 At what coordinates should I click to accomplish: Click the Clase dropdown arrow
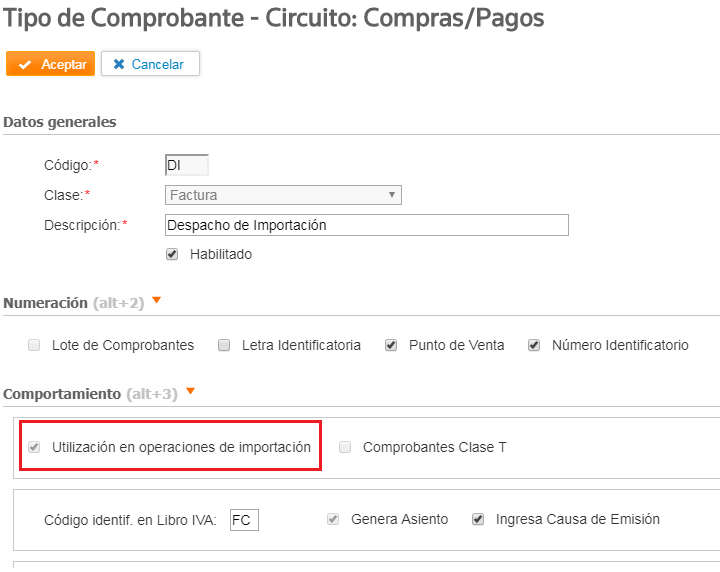click(392, 195)
